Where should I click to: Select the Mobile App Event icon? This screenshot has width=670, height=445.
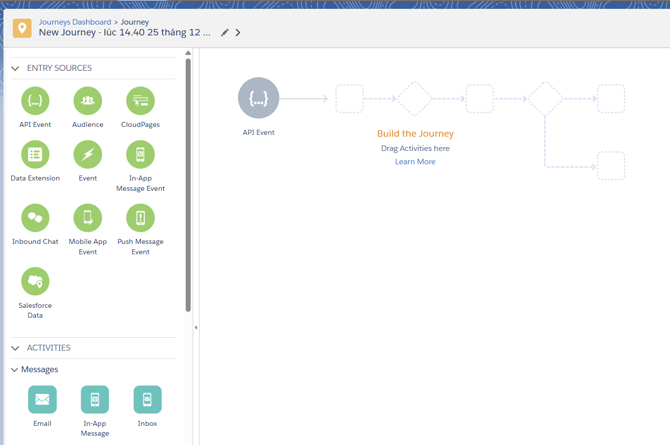[x=88, y=217]
